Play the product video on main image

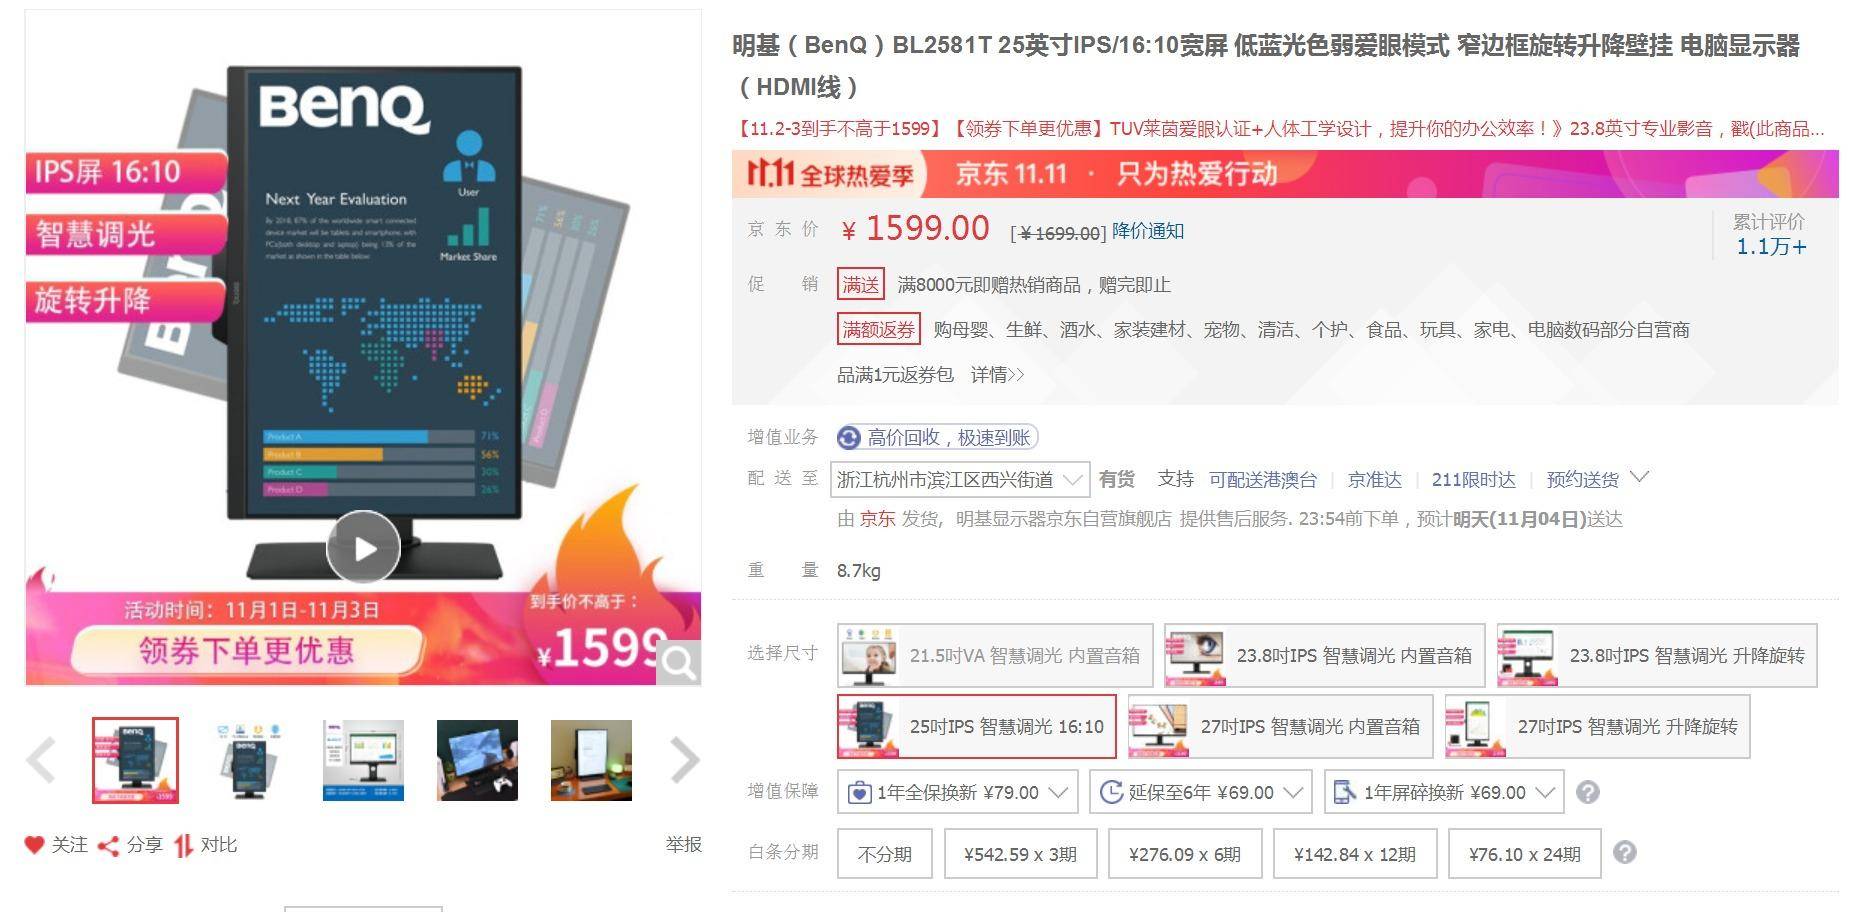click(363, 547)
